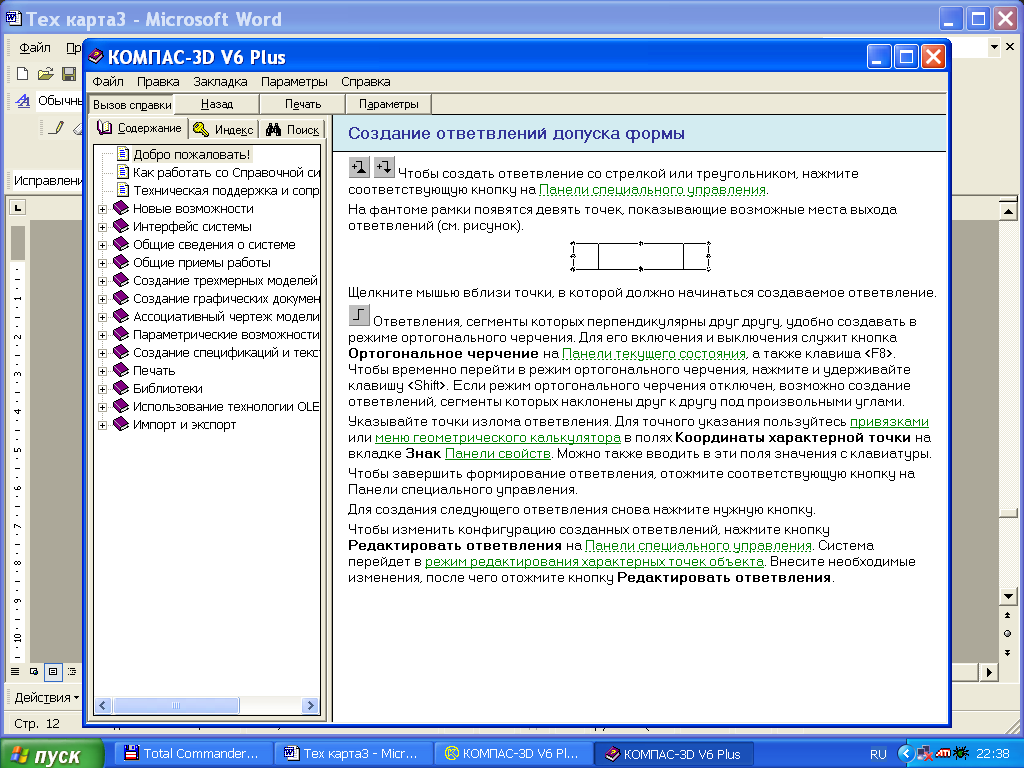This screenshot has height=768, width=1024.
Task: Switch to first КОМПАС-3D V6 Pl... taskbar button
Action: point(513,754)
